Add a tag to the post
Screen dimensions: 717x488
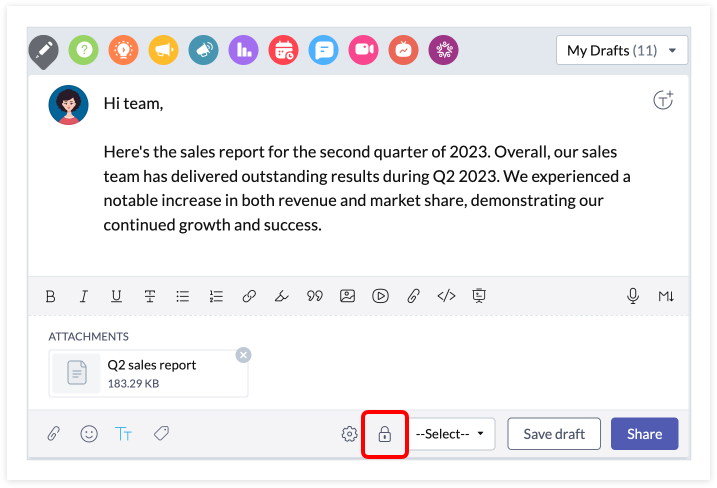[161, 433]
